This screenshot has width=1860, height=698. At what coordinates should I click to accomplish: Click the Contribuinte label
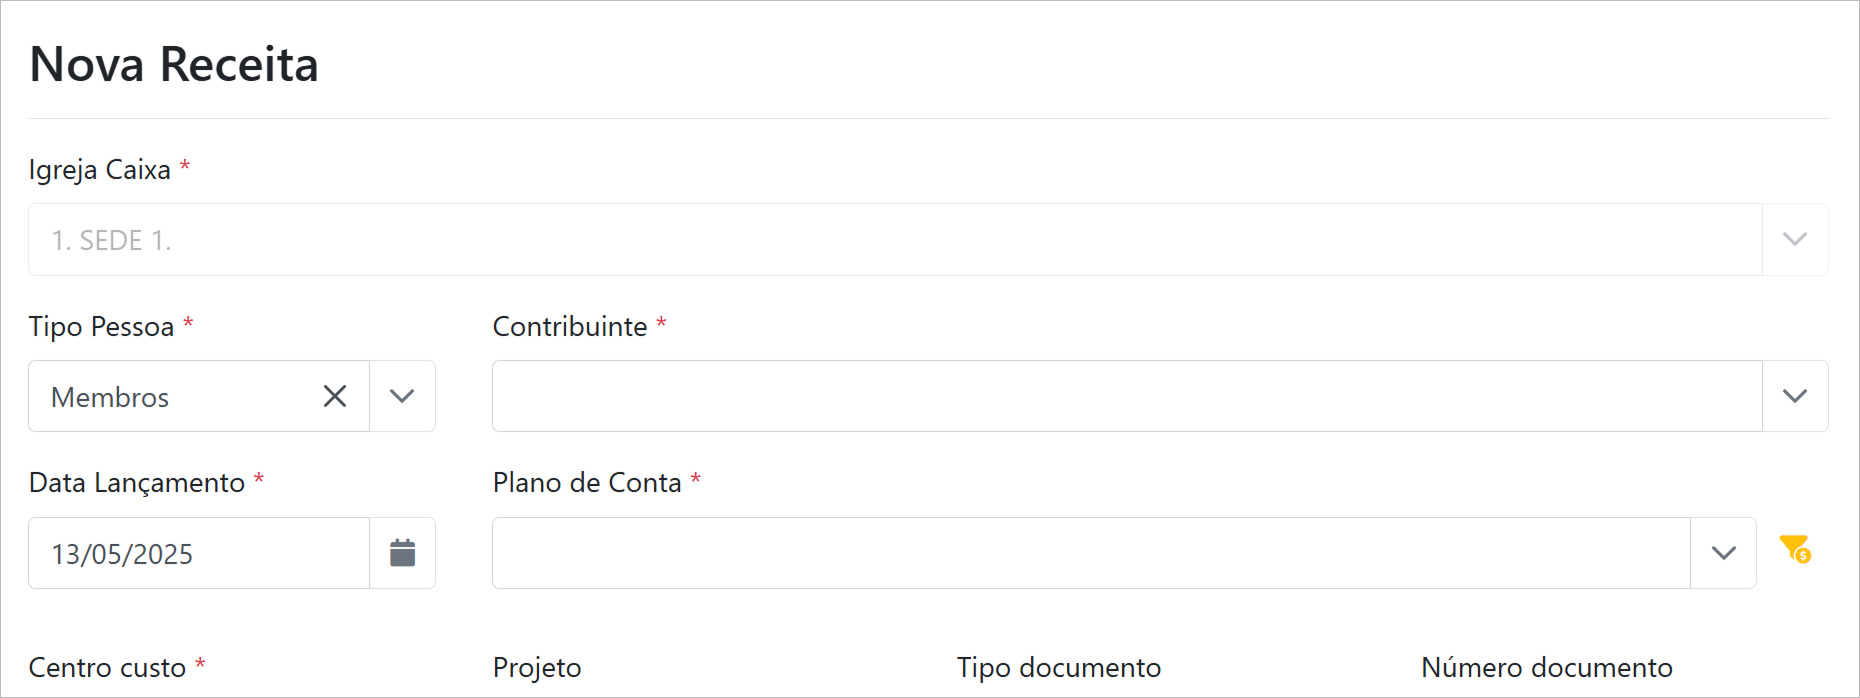[x=570, y=327]
